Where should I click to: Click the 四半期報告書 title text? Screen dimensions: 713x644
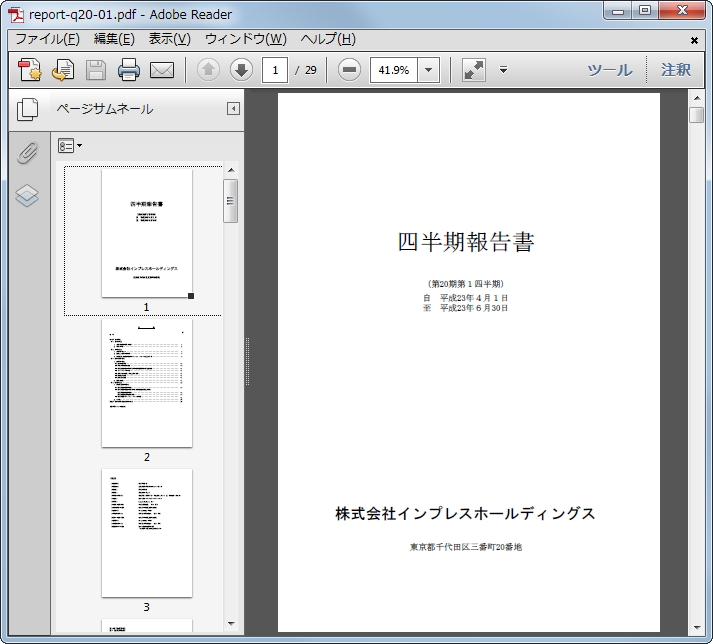(466, 242)
